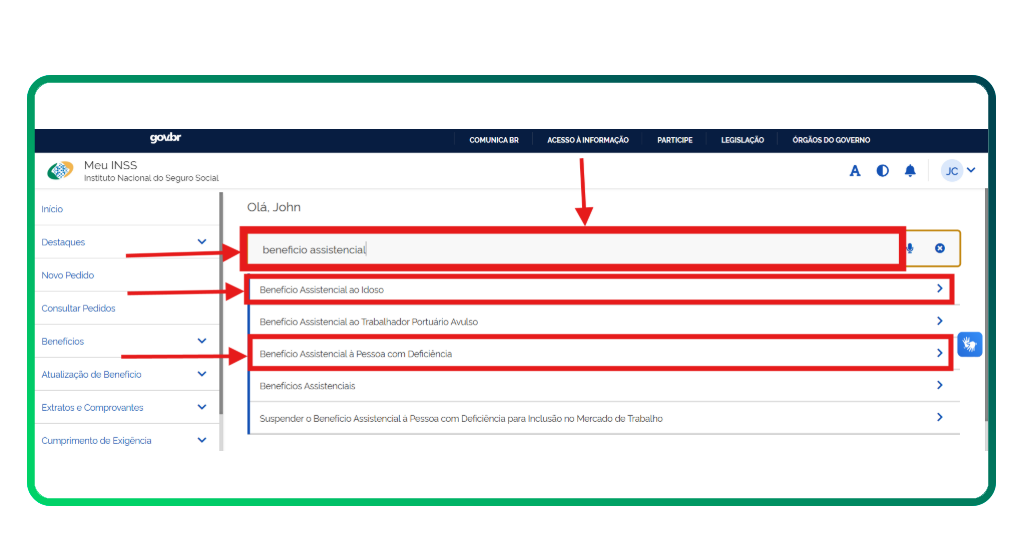
Task: Open Consultar Pedidos in the sidebar
Action: [x=78, y=308]
